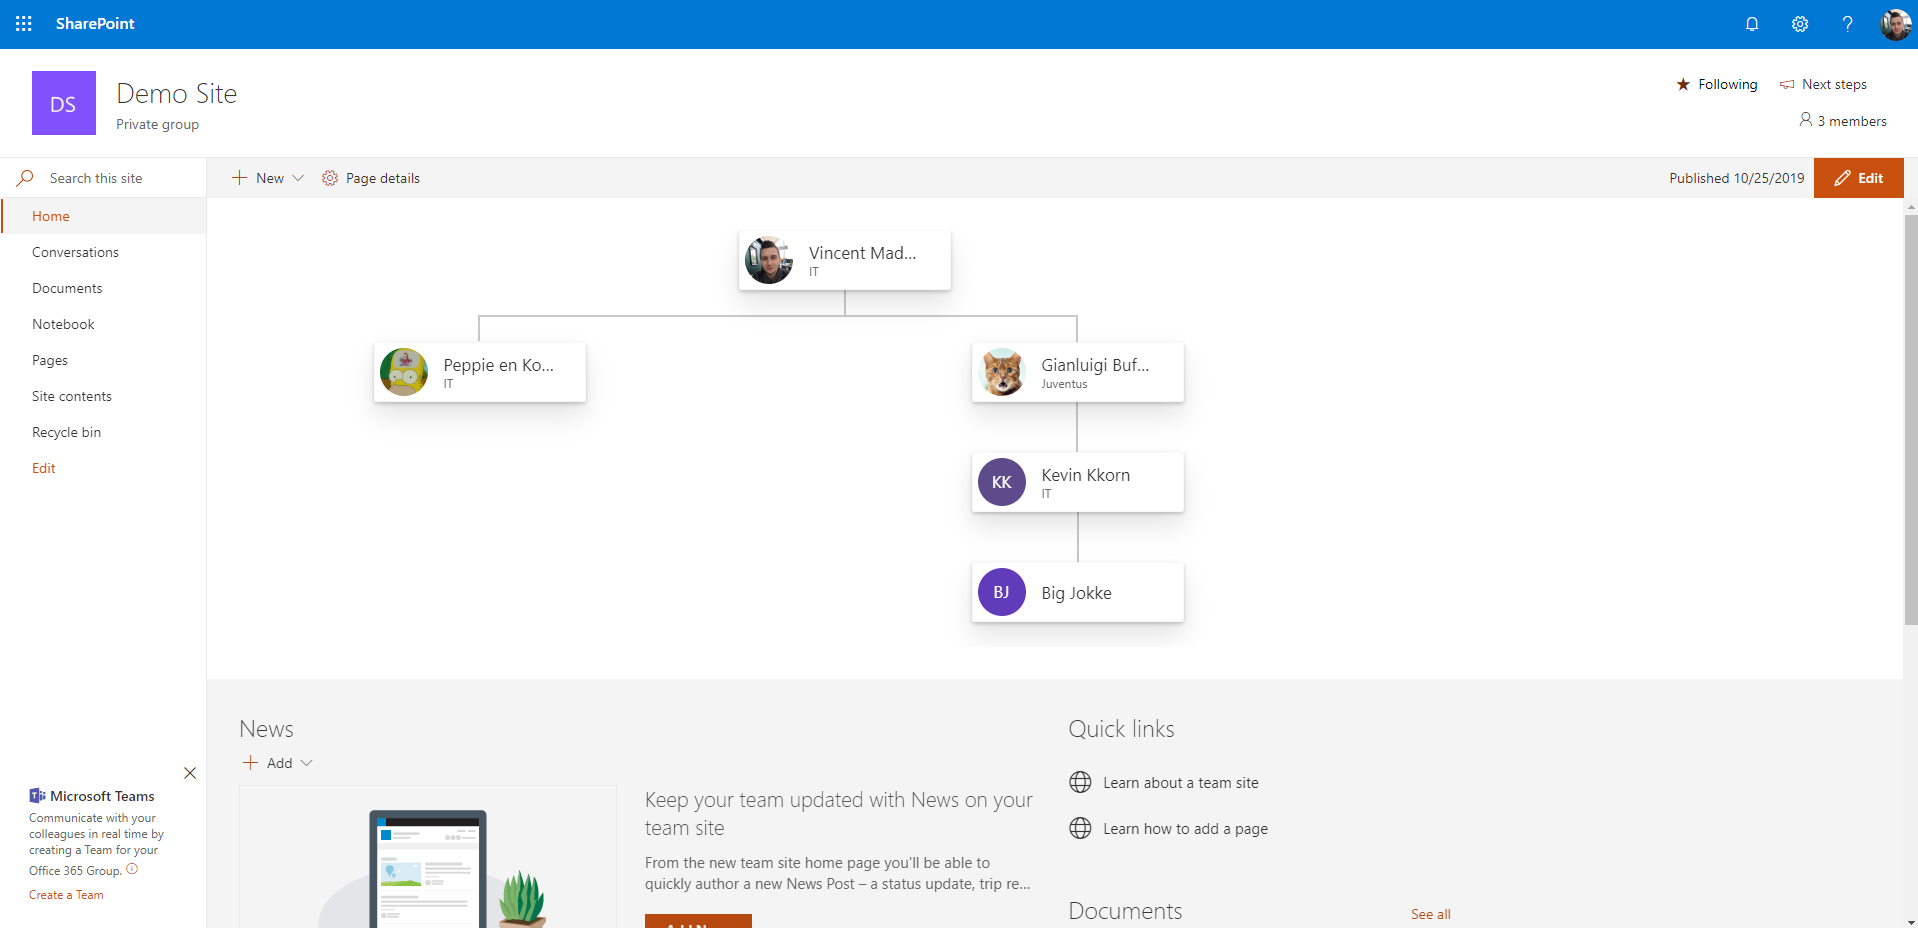Click the News placeholder illustration thumbnail

point(428,857)
